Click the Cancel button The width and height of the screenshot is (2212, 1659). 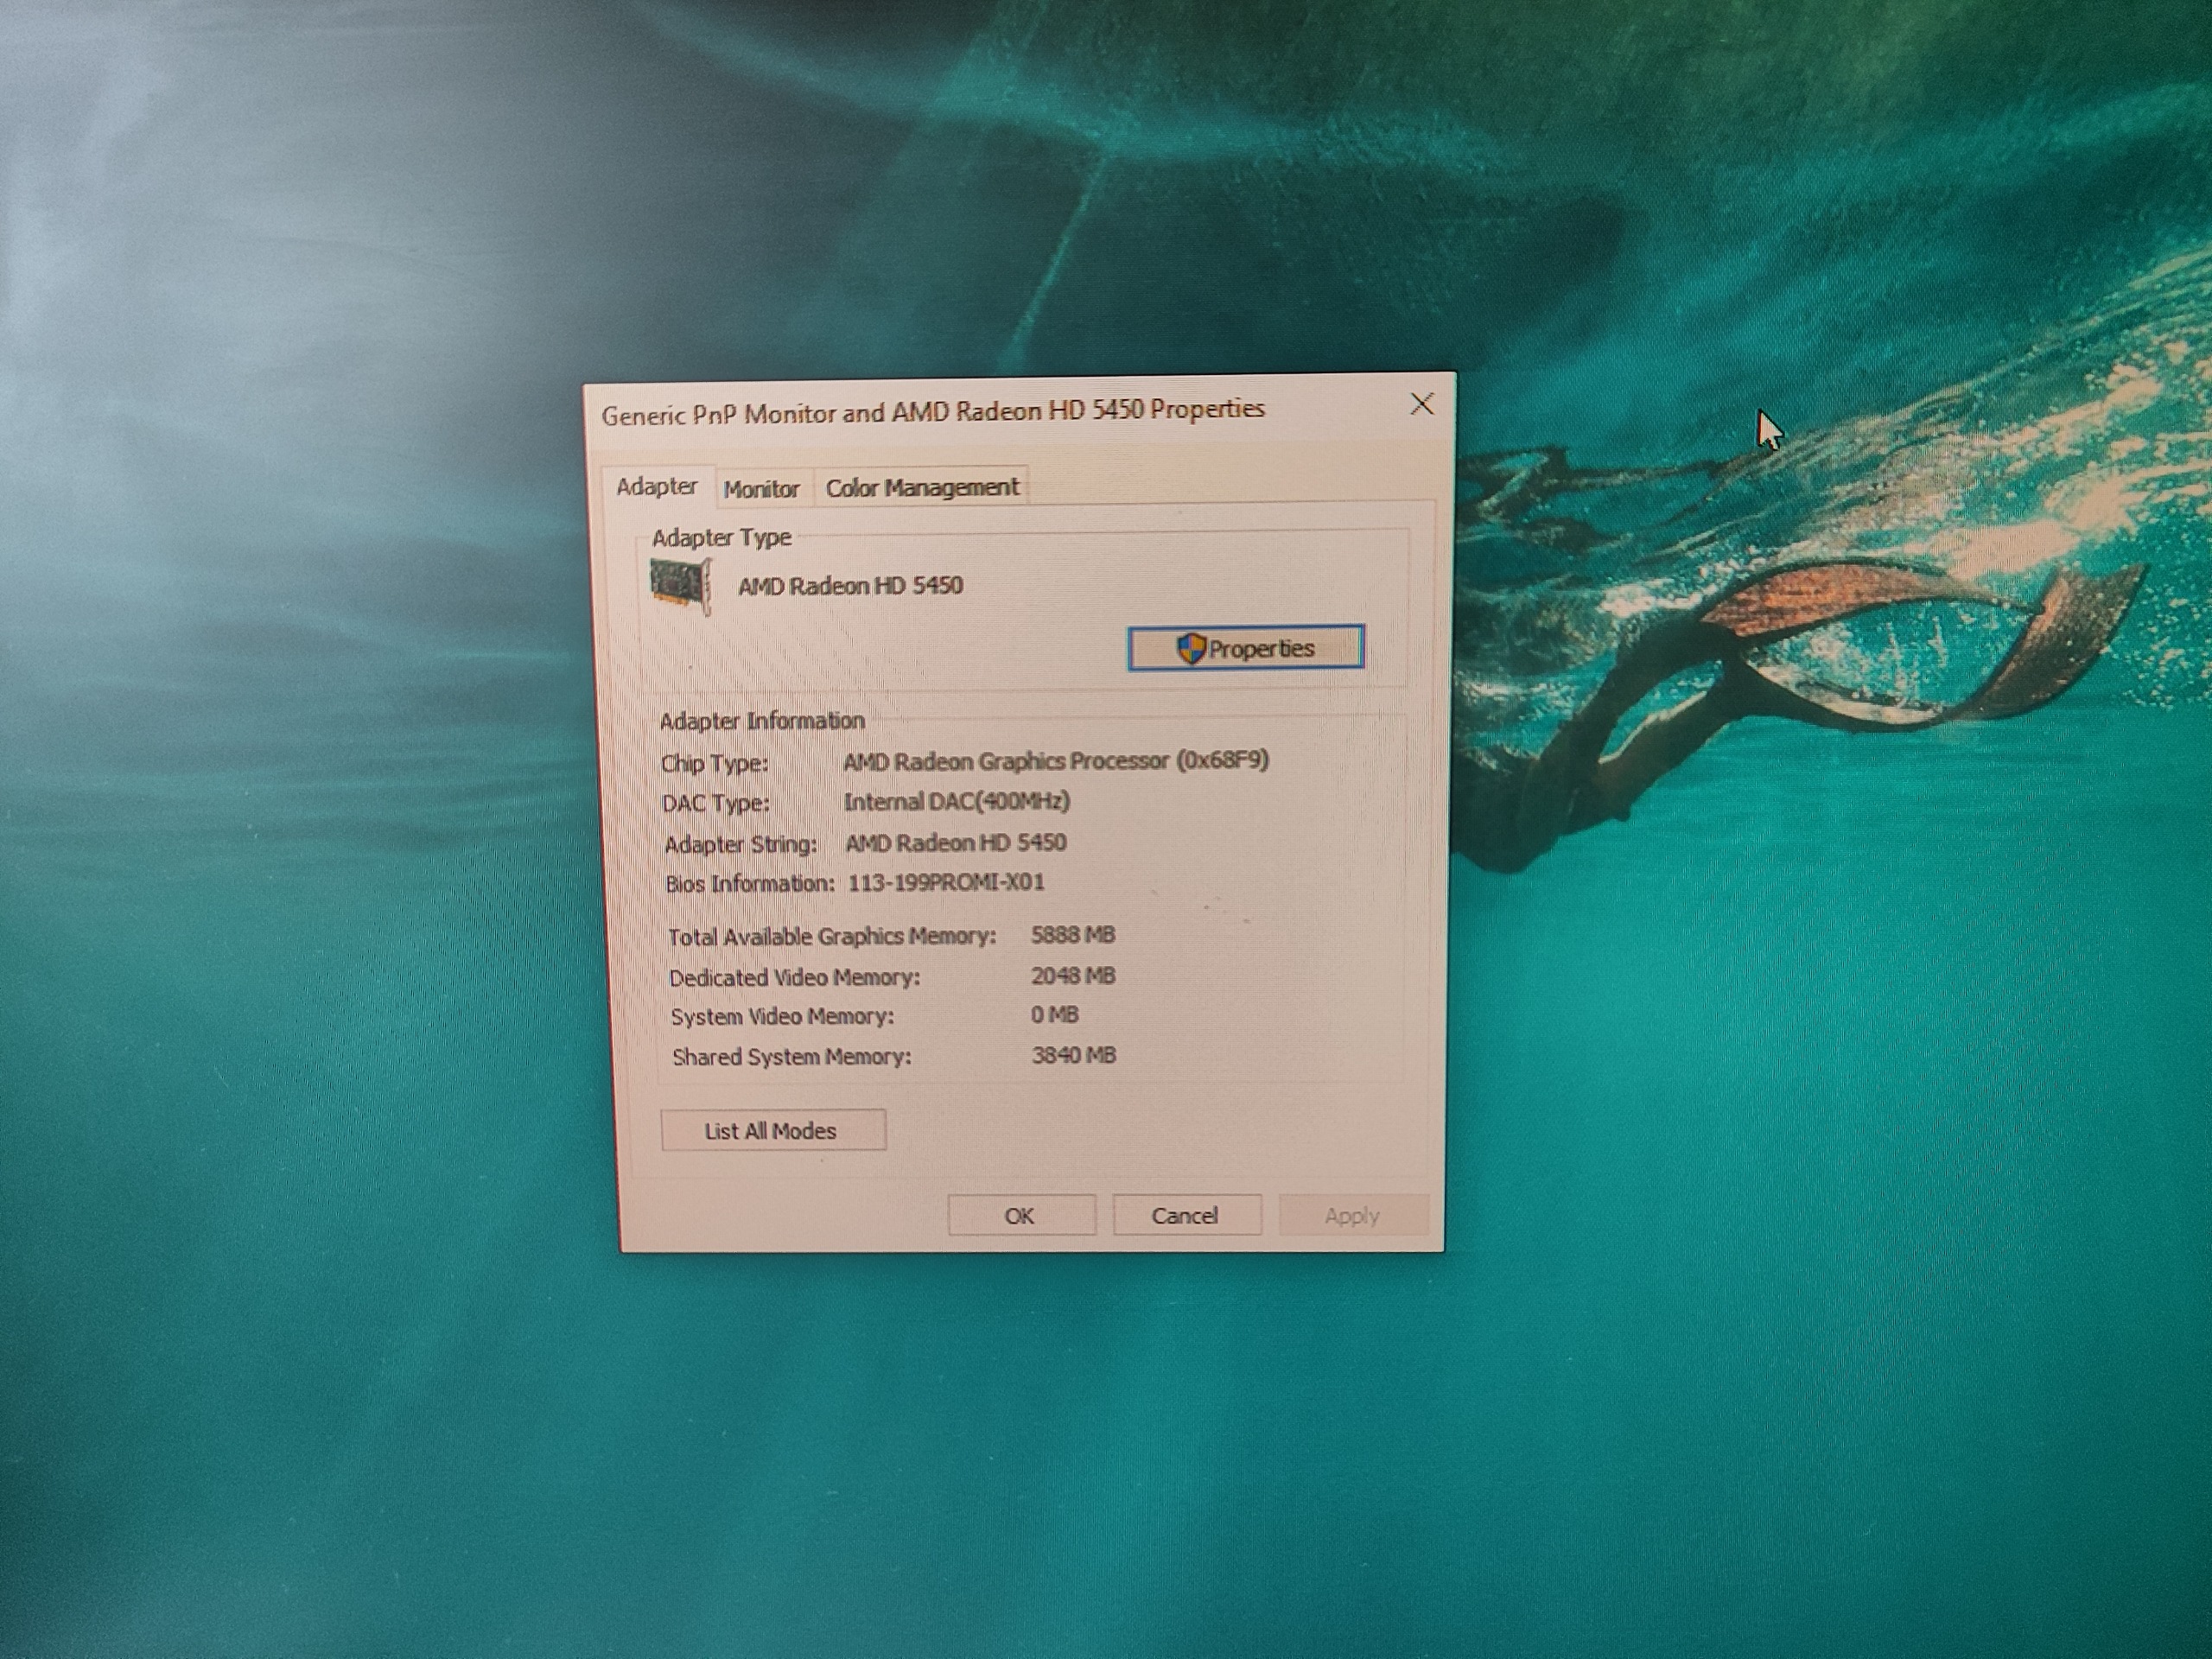tap(1185, 1216)
